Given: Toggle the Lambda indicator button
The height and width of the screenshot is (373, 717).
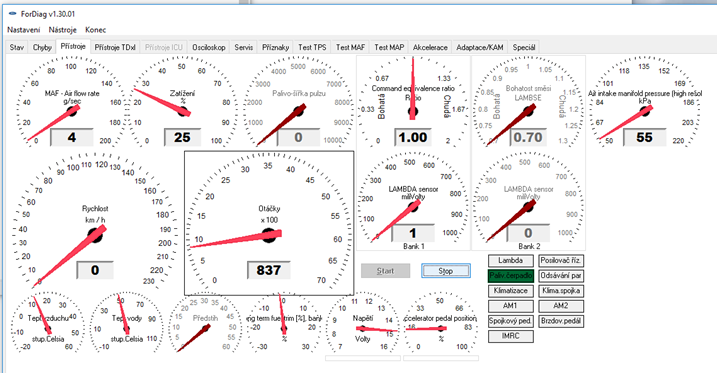Looking at the screenshot, I should pyautogui.click(x=511, y=261).
